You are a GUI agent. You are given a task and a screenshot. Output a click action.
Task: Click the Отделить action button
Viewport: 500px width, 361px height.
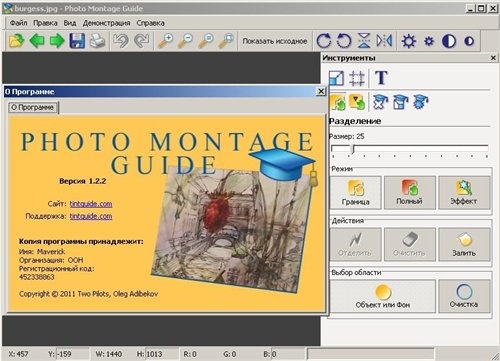coord(356,244)
